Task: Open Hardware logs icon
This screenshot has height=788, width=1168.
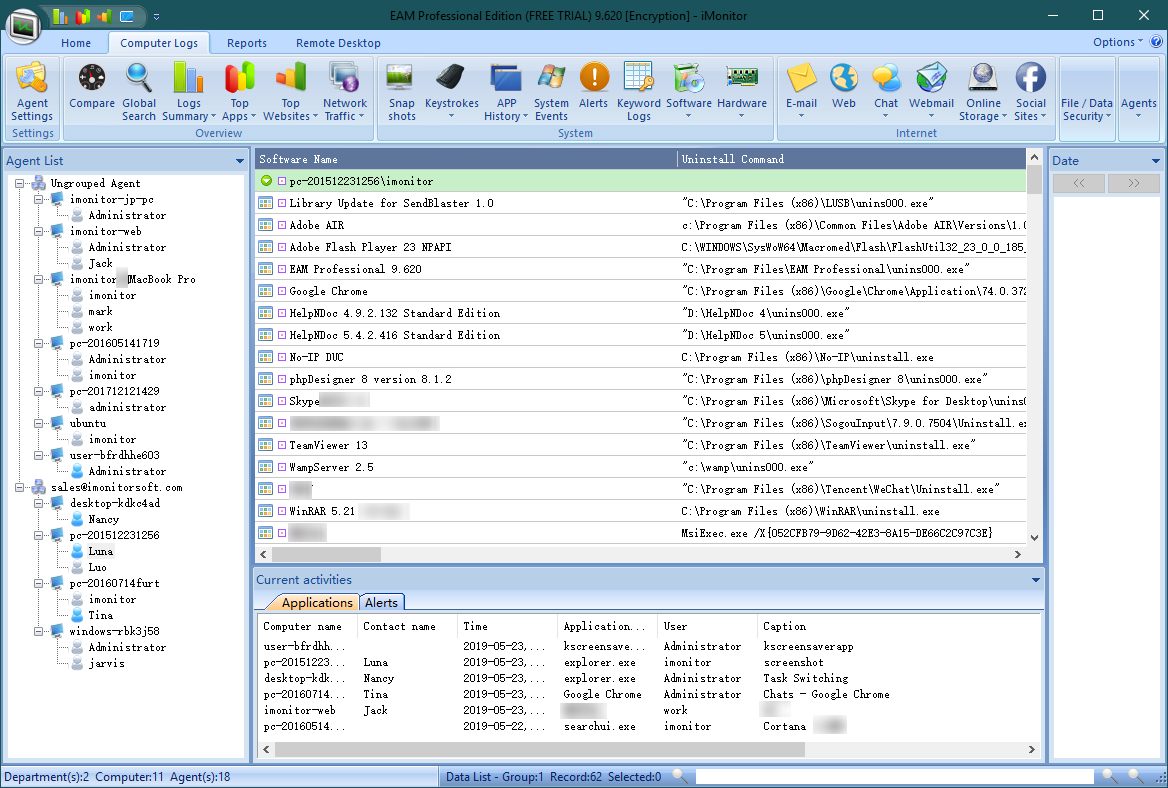Action: tap(742, 77)
